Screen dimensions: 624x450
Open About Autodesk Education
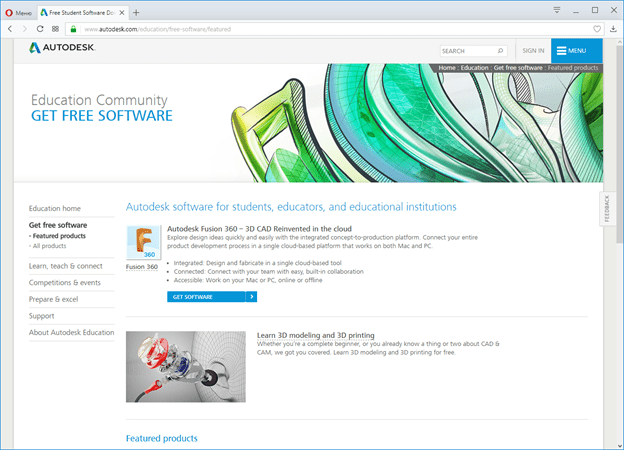click(71, 333)
